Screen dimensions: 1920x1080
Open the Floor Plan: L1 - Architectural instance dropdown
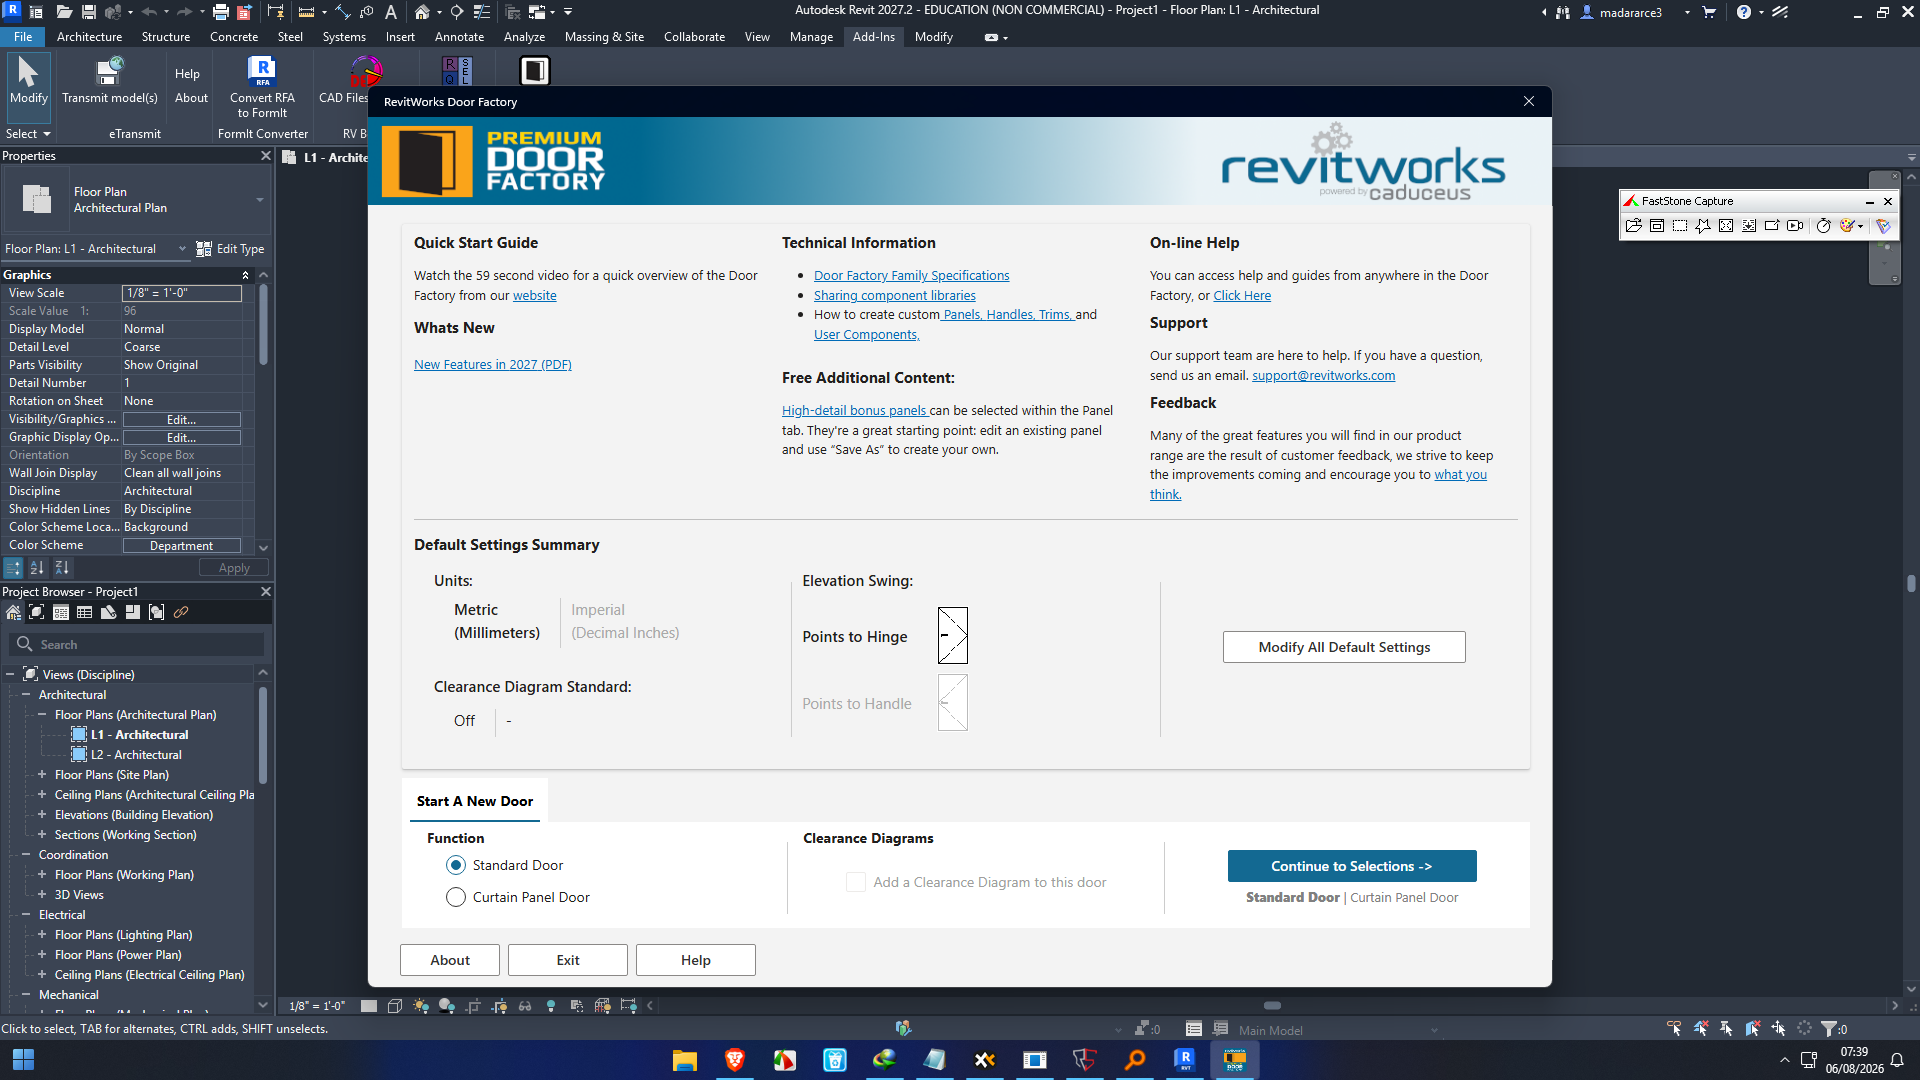click(182, 249)
